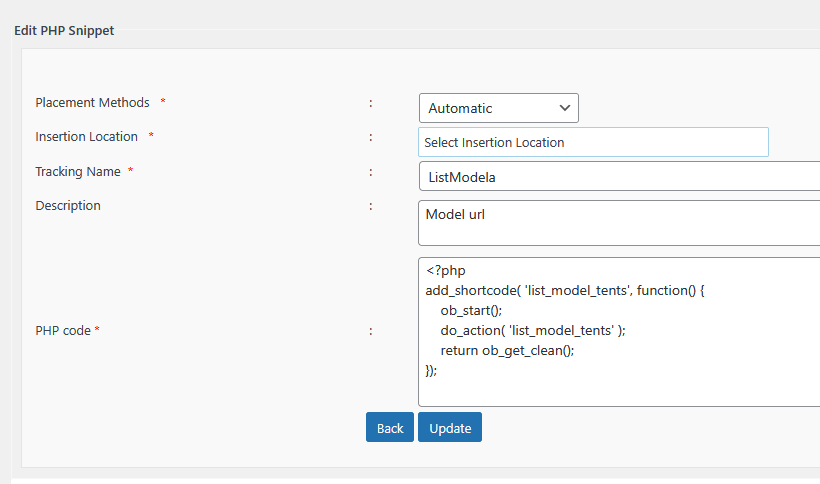Click the Tracking Name label
Image resolution: width=820 pixels, height=484 pixels.
[x=78, y=172]
